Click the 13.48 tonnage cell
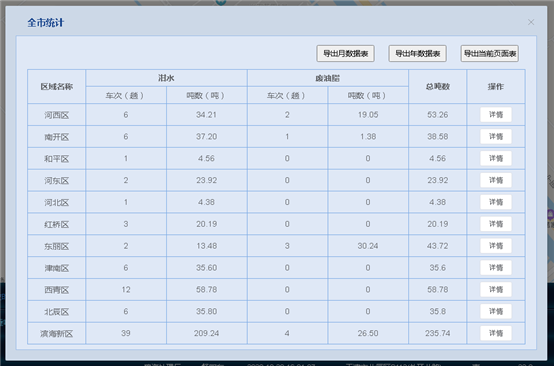 pos(207,246)
